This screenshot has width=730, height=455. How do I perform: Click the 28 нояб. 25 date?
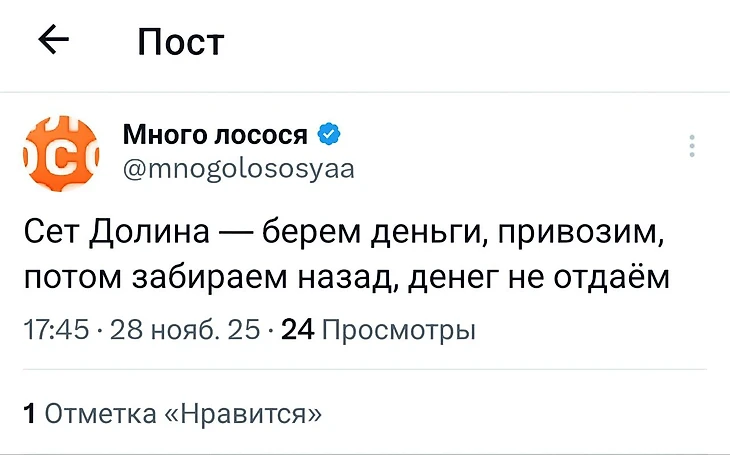pos(191,330)
